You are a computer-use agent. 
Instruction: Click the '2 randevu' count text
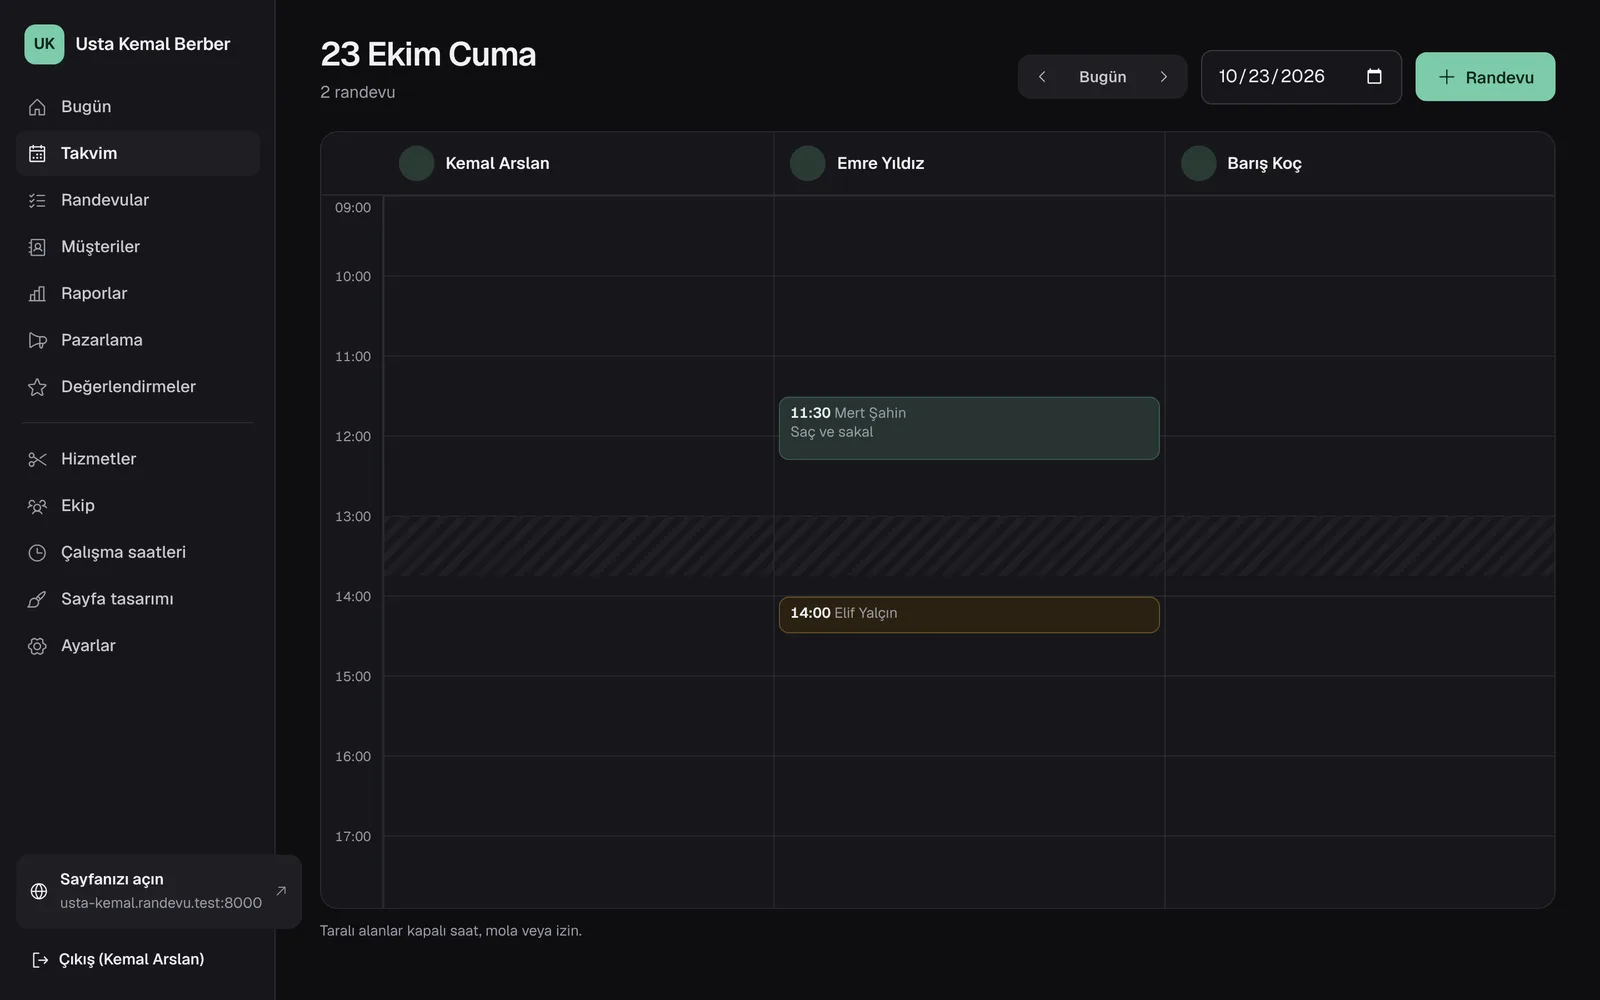(x=358, y=92)
